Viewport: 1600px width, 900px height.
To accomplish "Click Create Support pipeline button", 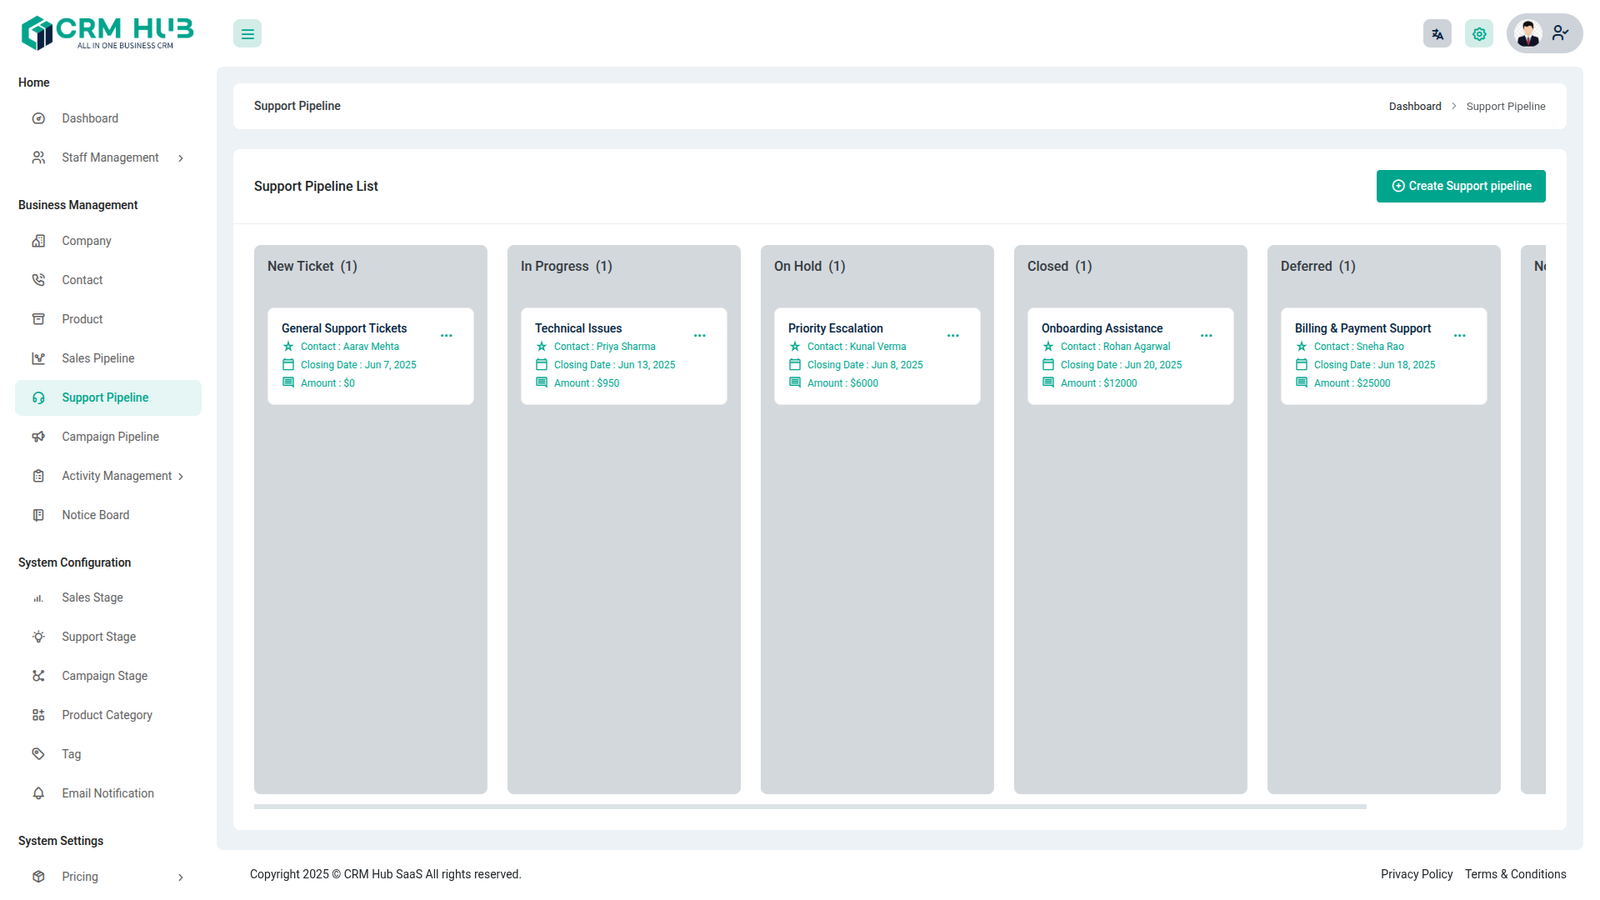I will pos(1460,186).
